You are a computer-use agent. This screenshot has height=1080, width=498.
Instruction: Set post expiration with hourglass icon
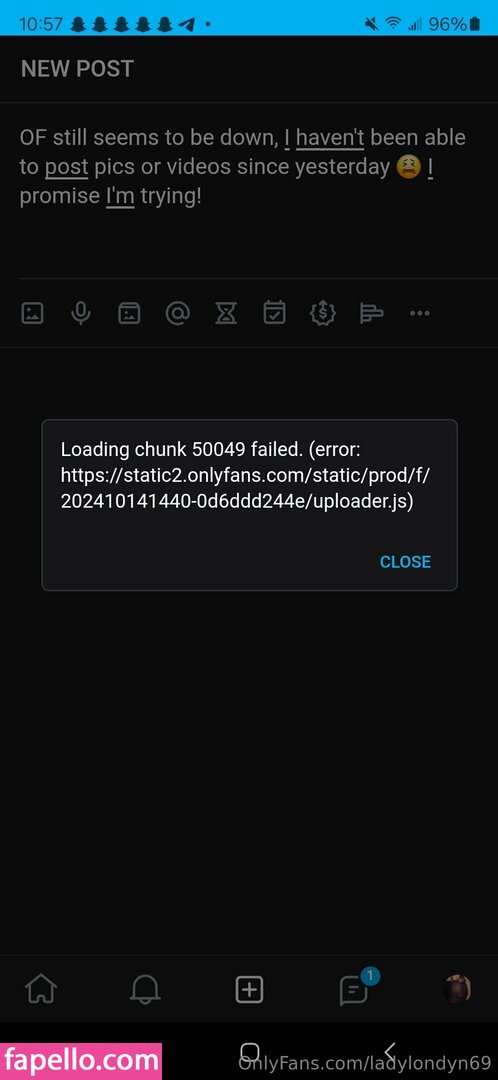tap(226, 313)
